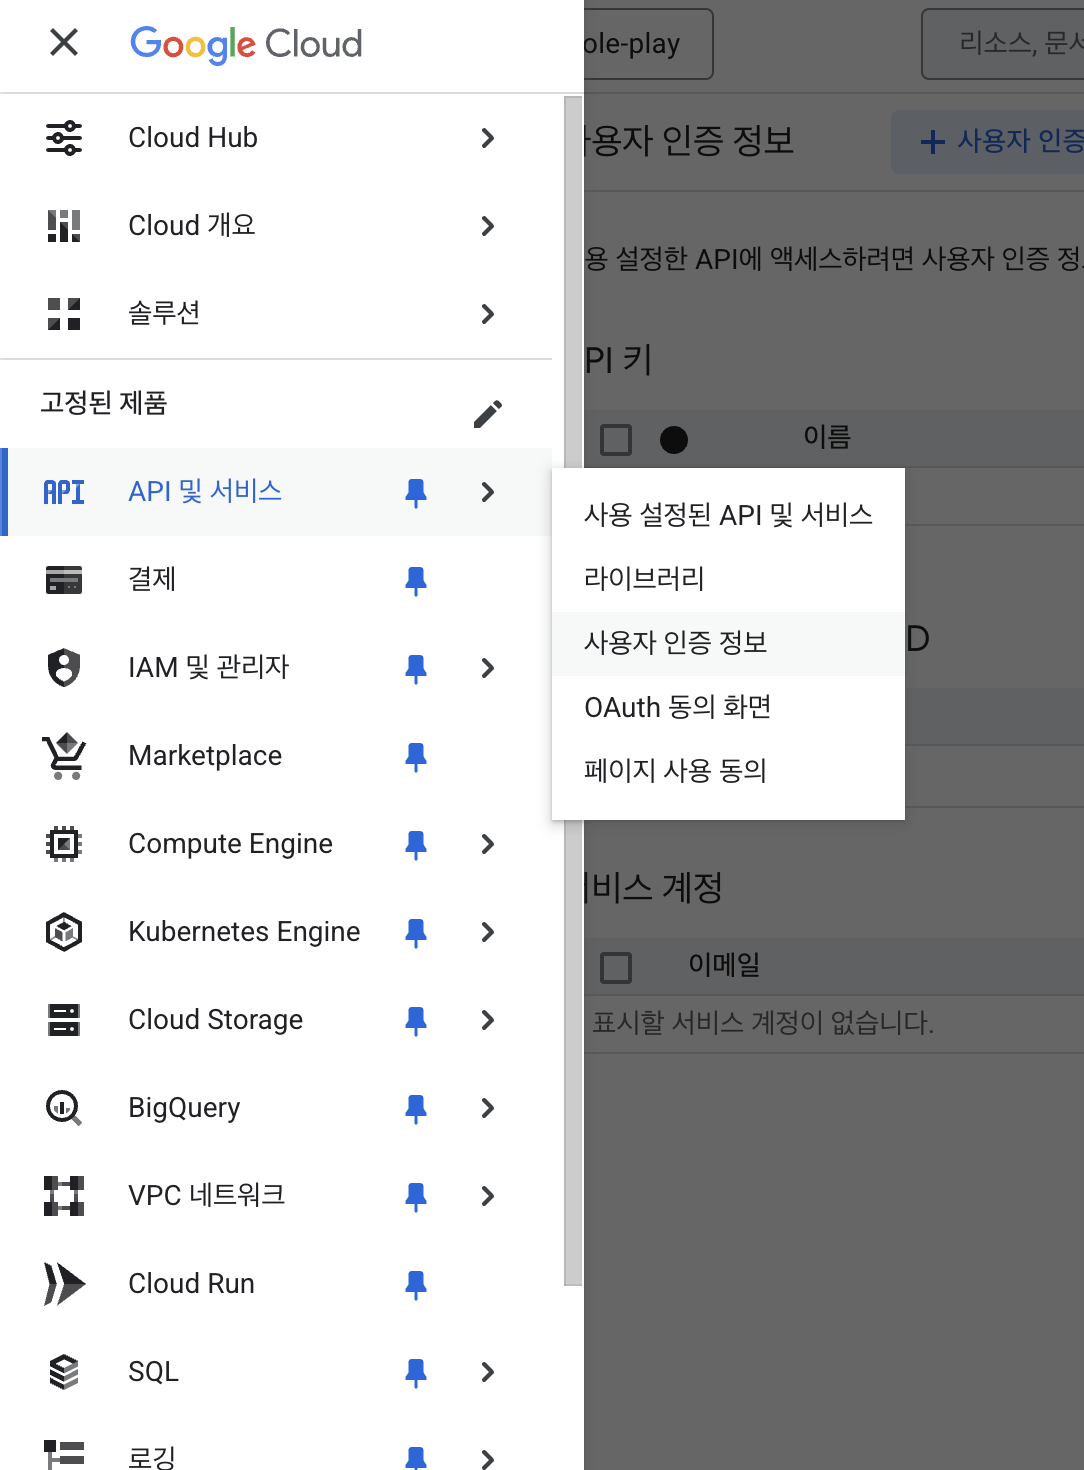This screenshot has height=1470, width=1084.
Task: Click the IAM 및 관리자 shield icon
Action: click(x=64, y=668)
